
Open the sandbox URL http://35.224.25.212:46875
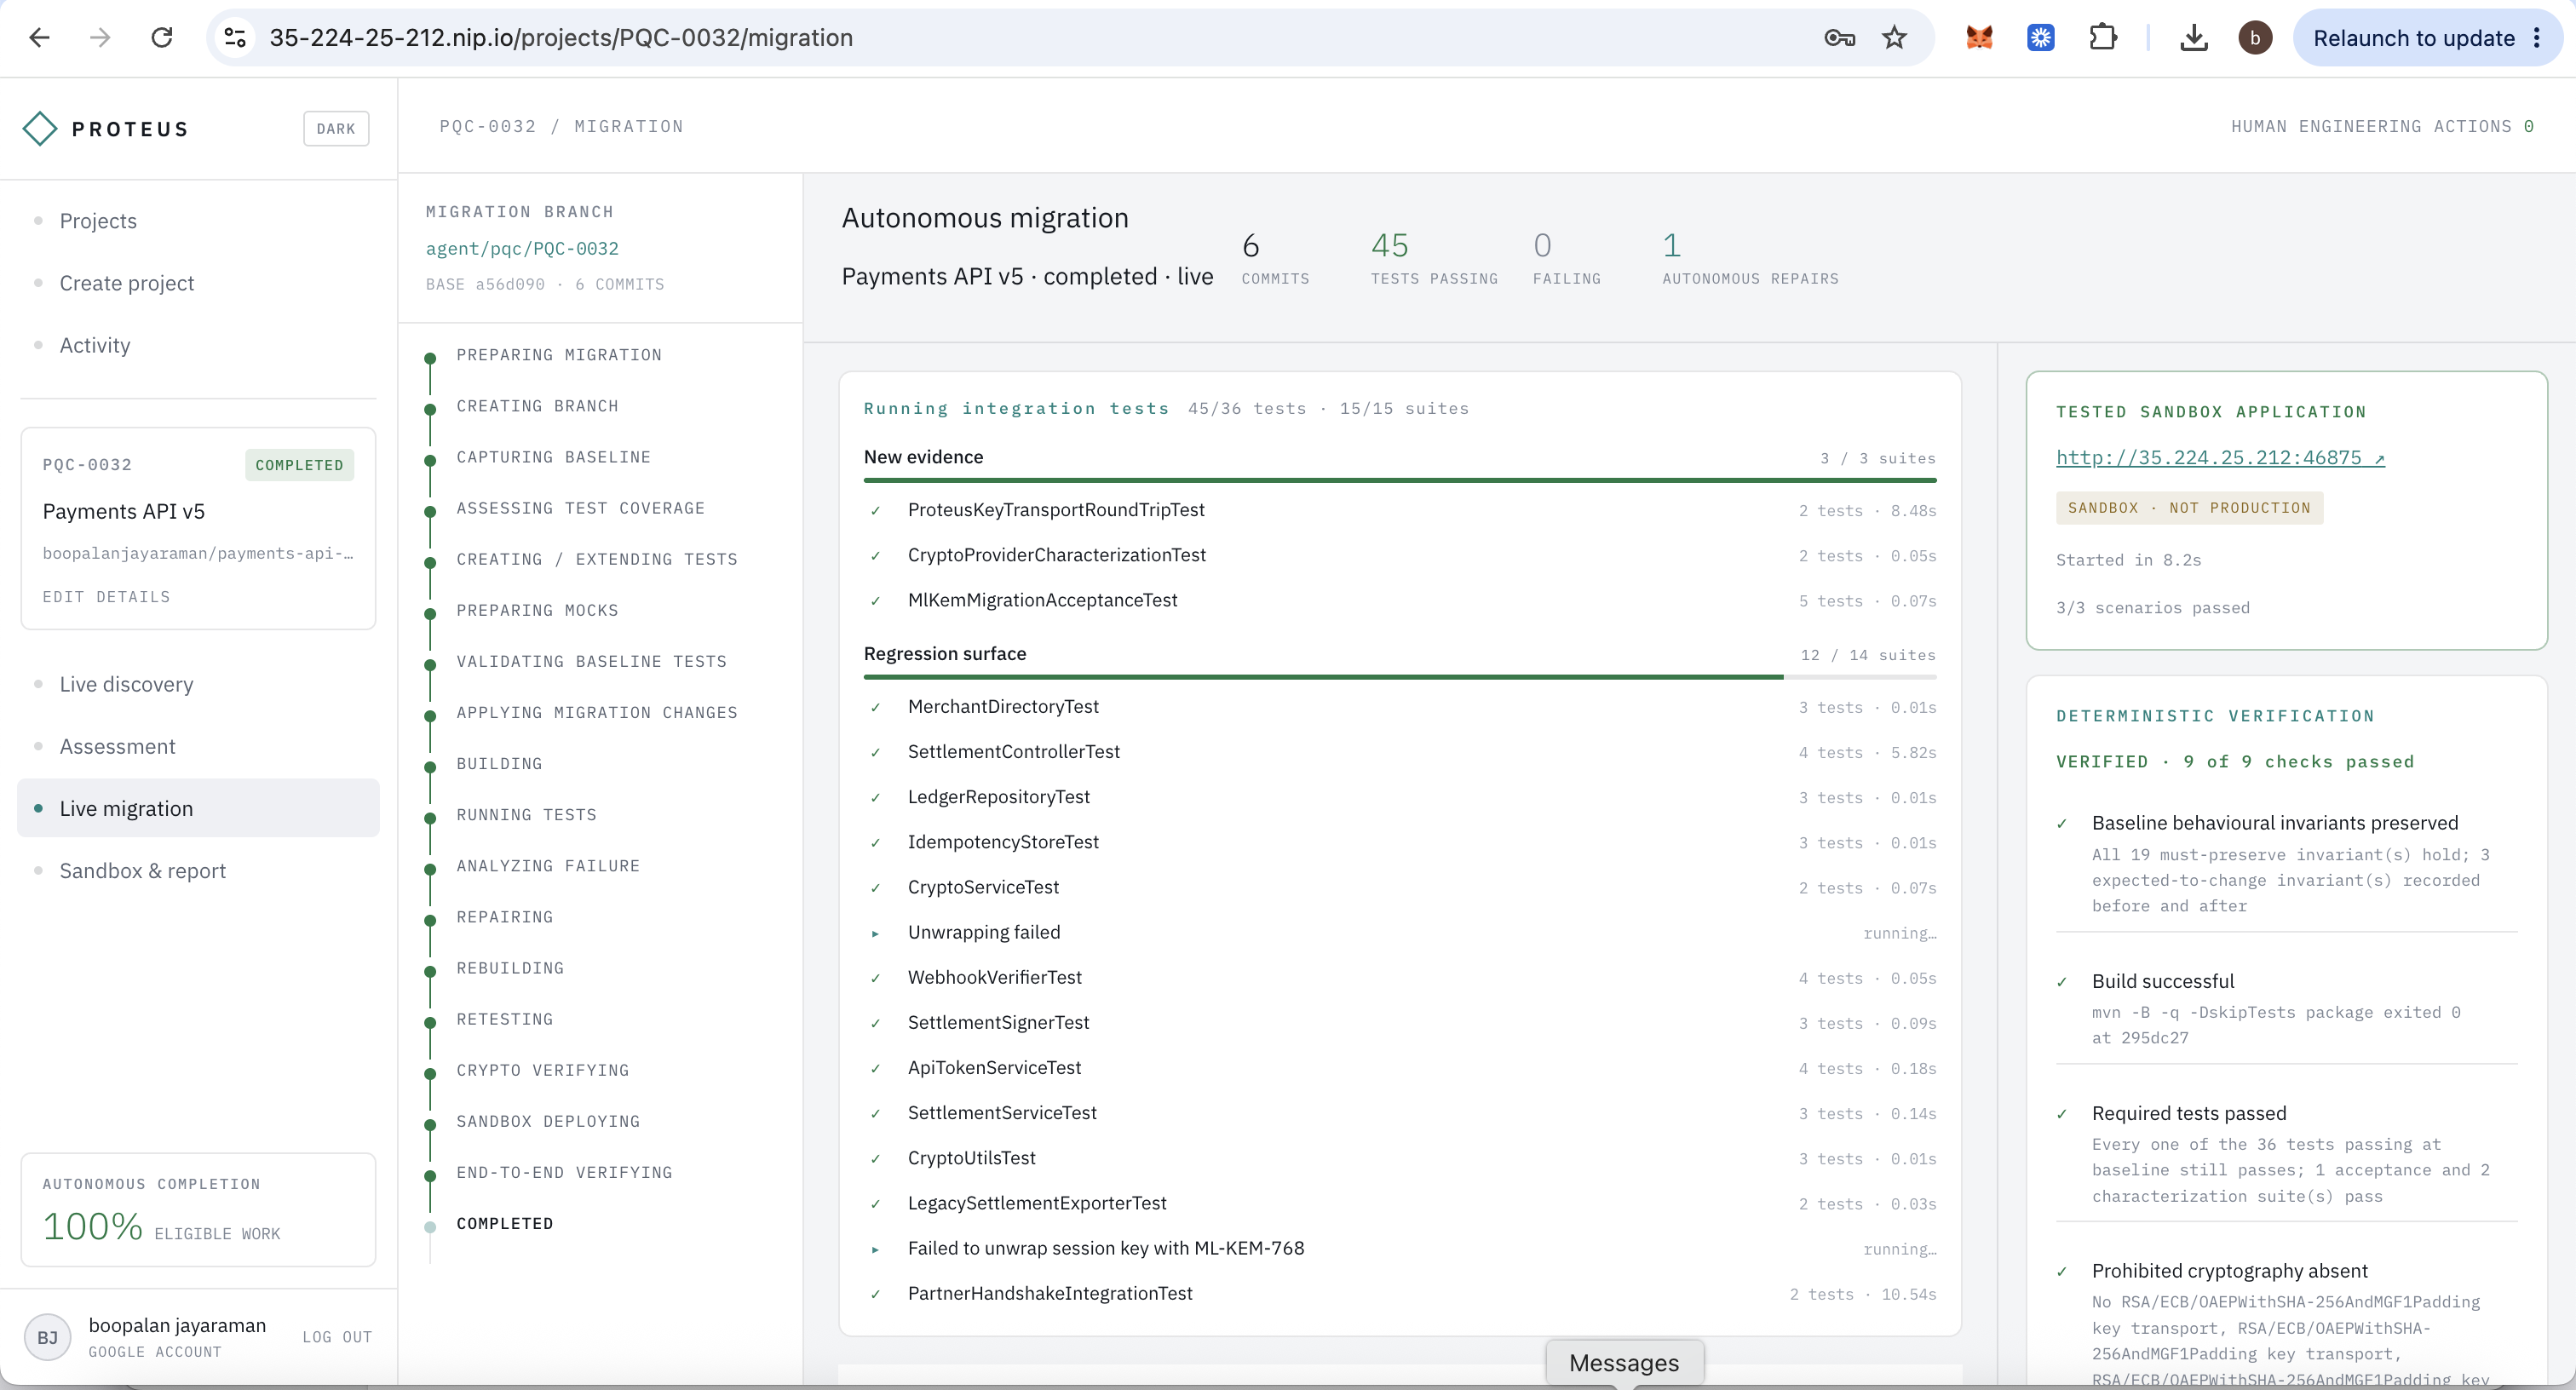[2220, 457]
